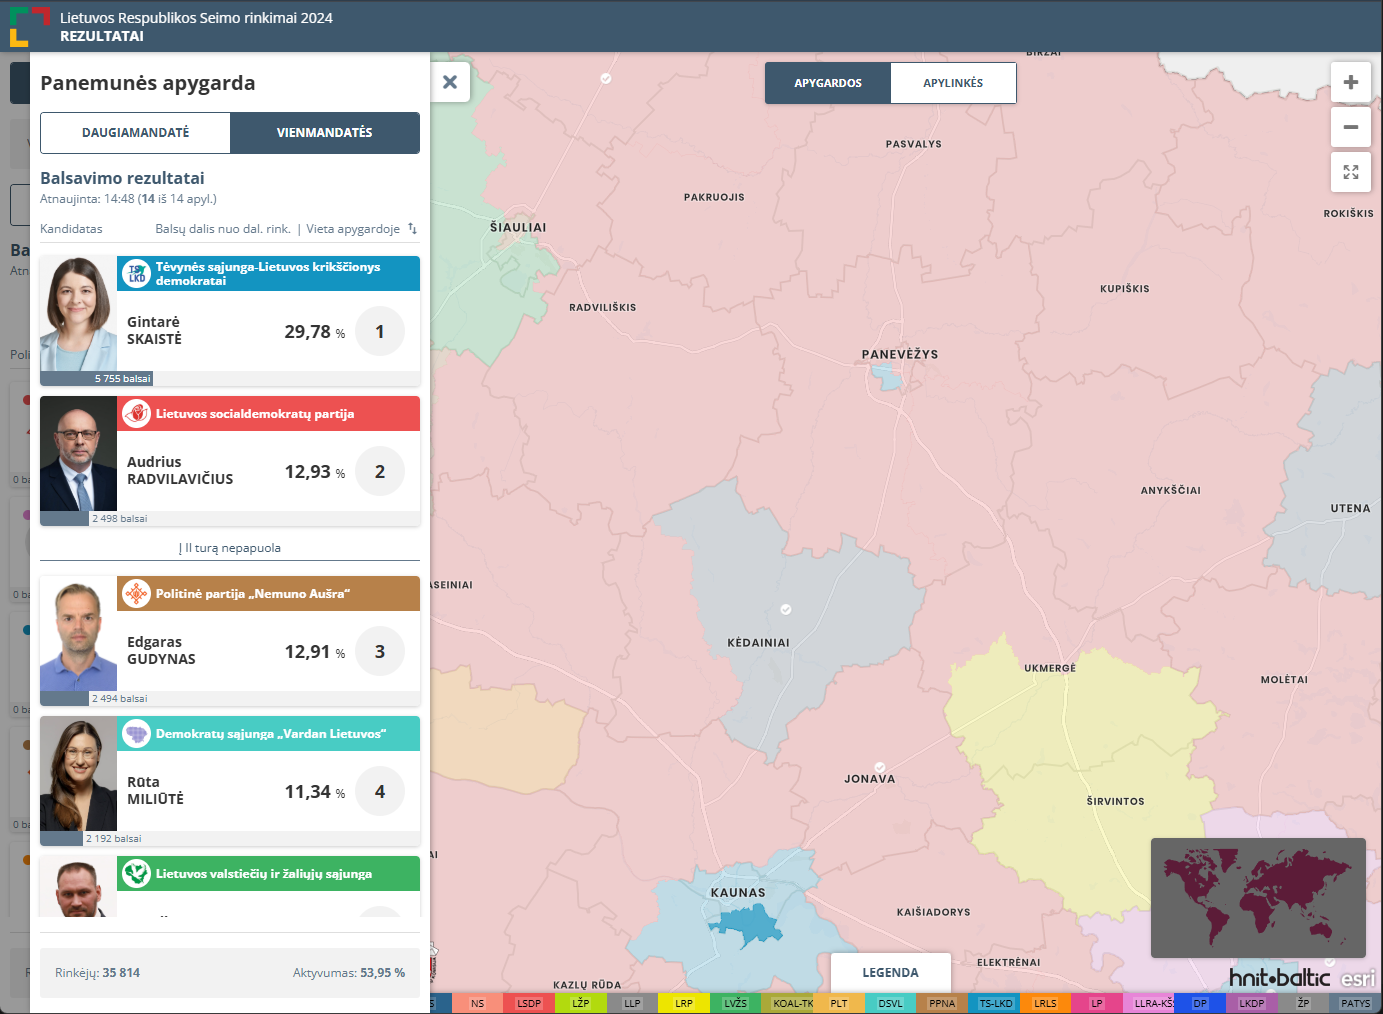Click the Vardan Lietuvos party logo
1383x1014 pixels.
coord(136,734)
